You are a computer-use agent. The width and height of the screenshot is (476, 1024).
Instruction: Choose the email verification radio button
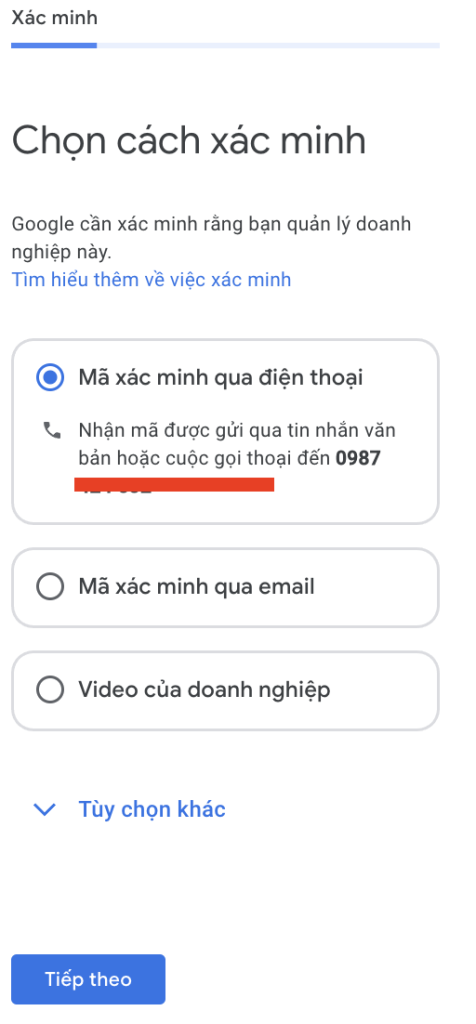(50, 586)
